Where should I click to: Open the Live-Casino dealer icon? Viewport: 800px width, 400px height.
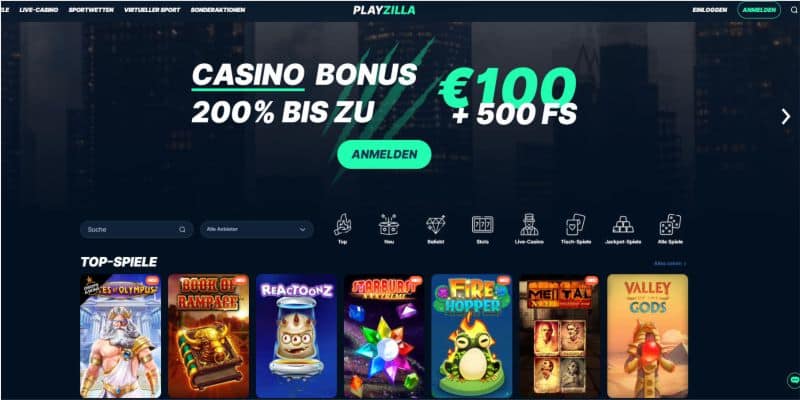pyautogui.click(x=529, y=224)
